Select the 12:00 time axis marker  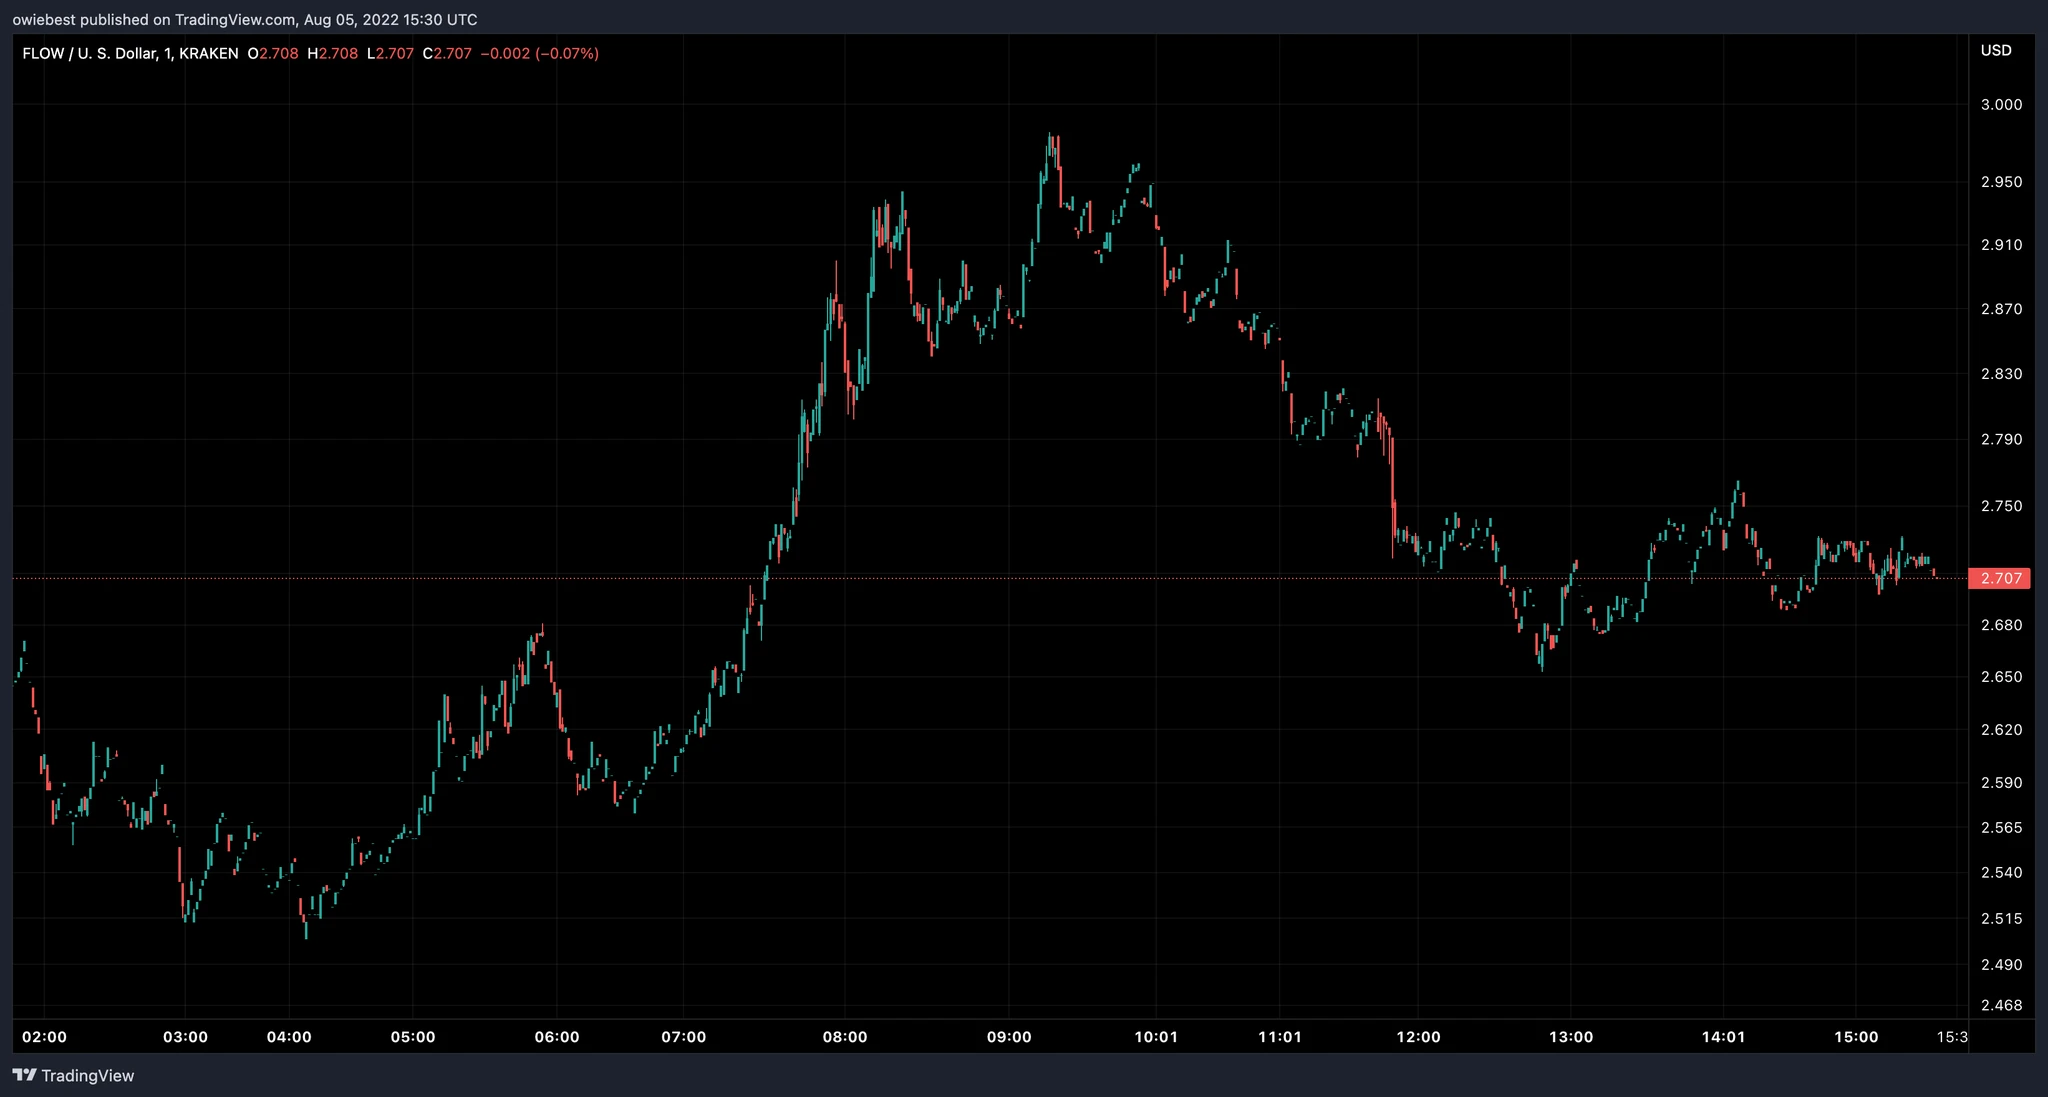coord(1418,1037)
